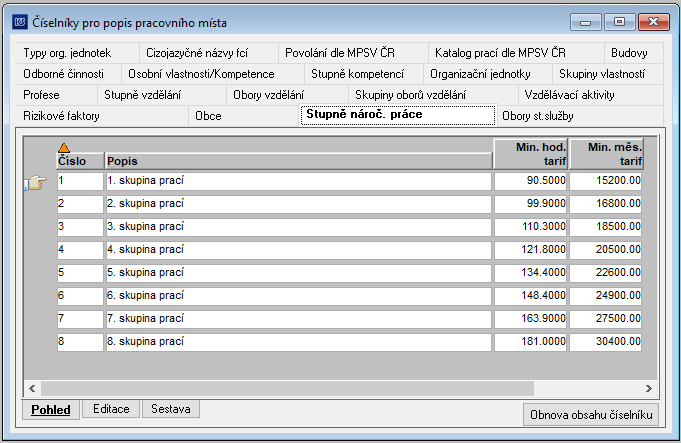The image size is (681, 443).
Task: Click hourly tariff value 110.3000
Action: [x=530, y=227]
